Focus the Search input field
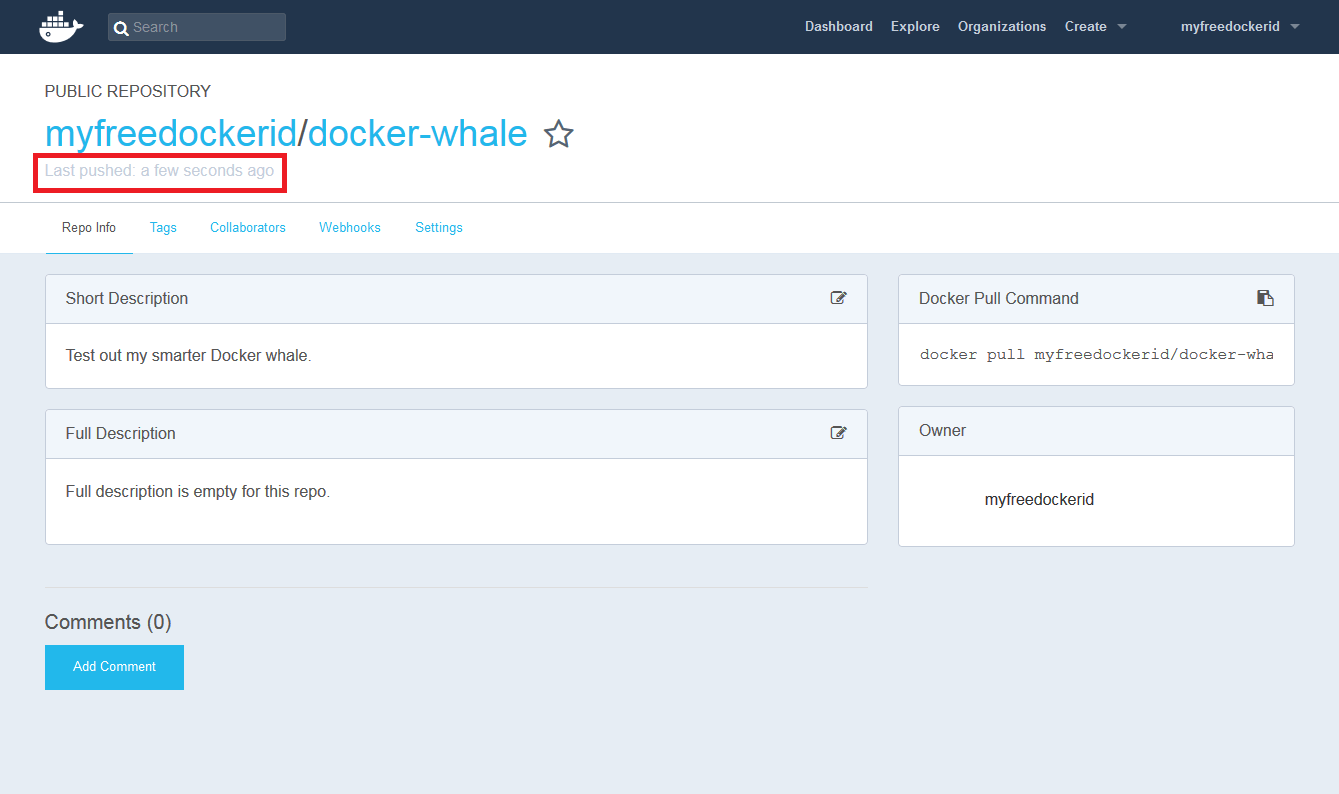The image size is (1339, 794). pos(197,27)
